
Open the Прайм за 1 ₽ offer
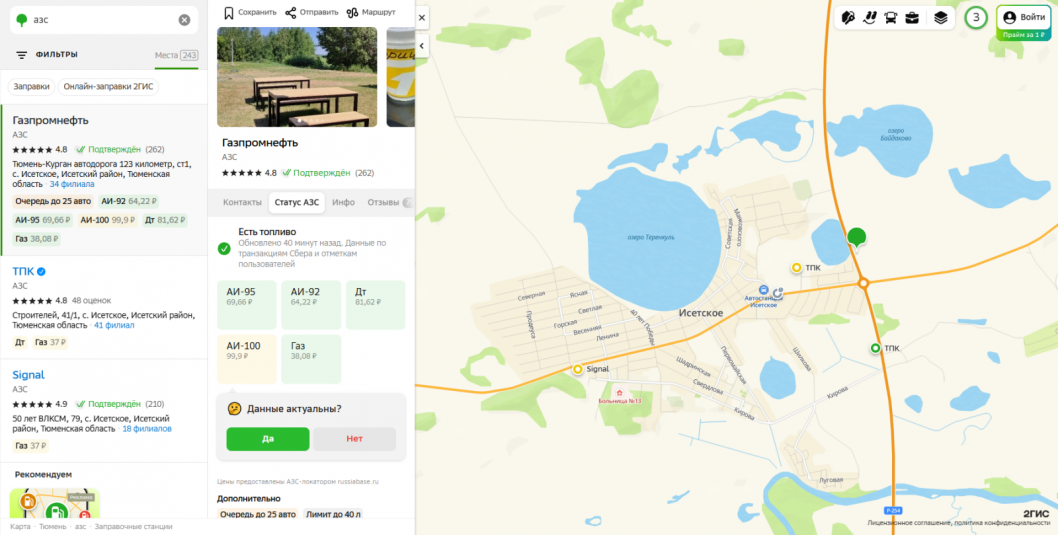(1024, 34)
